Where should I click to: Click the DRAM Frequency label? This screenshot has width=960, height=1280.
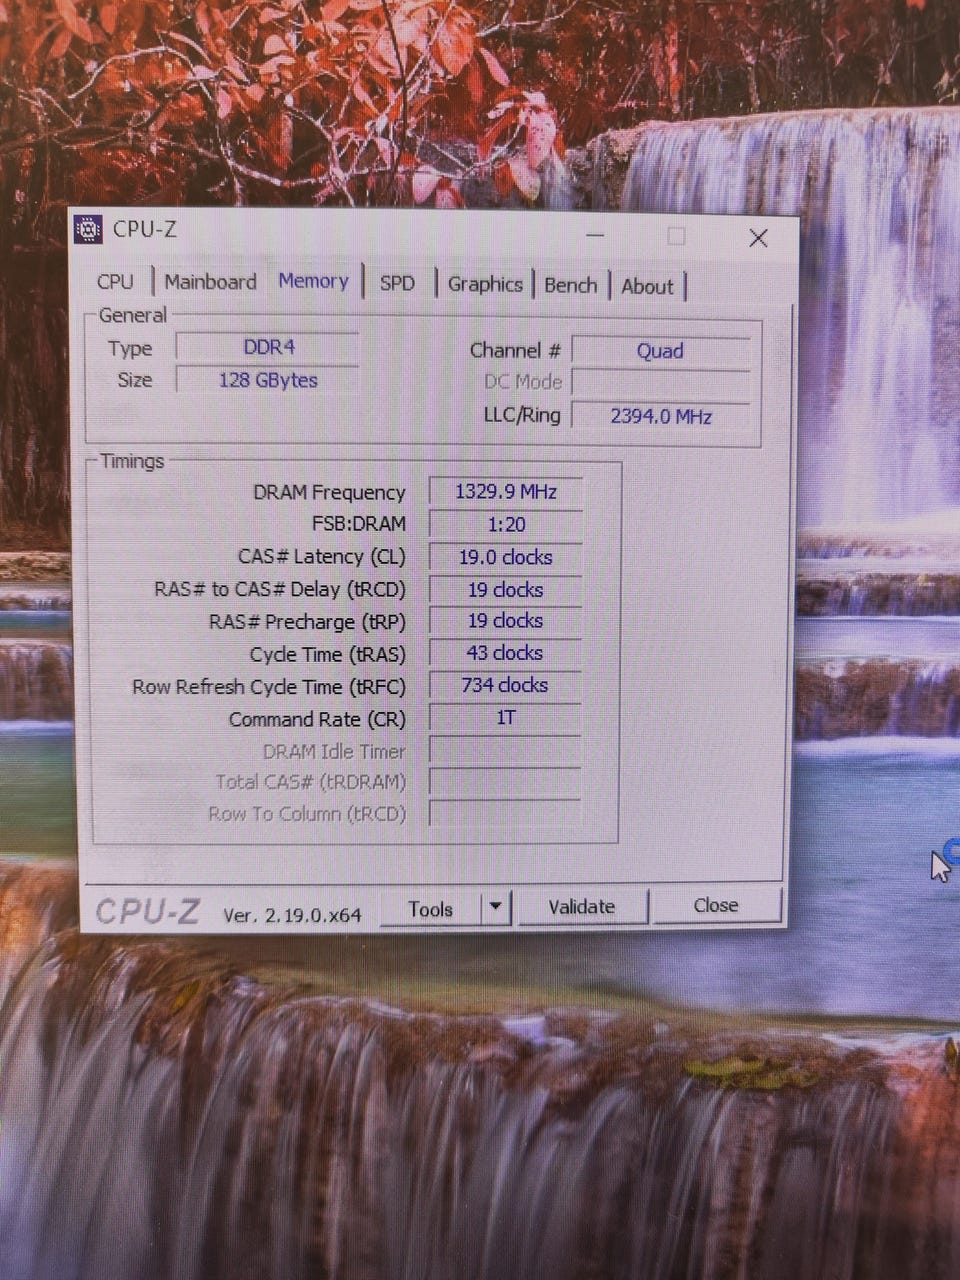coord(329,492)
